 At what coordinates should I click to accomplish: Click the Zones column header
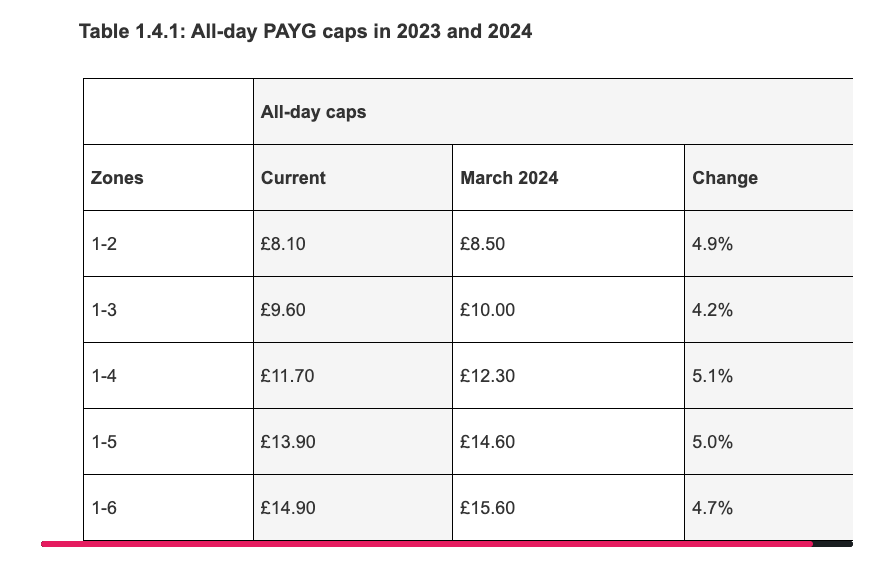168,178
